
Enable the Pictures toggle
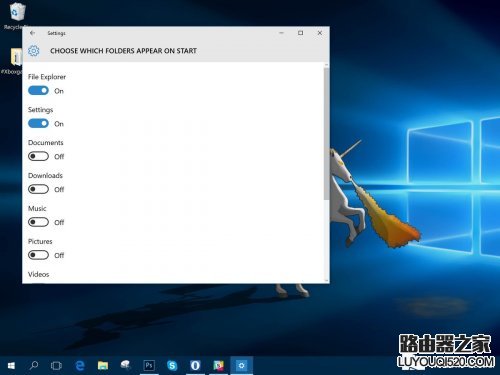(x=38, y=255)
